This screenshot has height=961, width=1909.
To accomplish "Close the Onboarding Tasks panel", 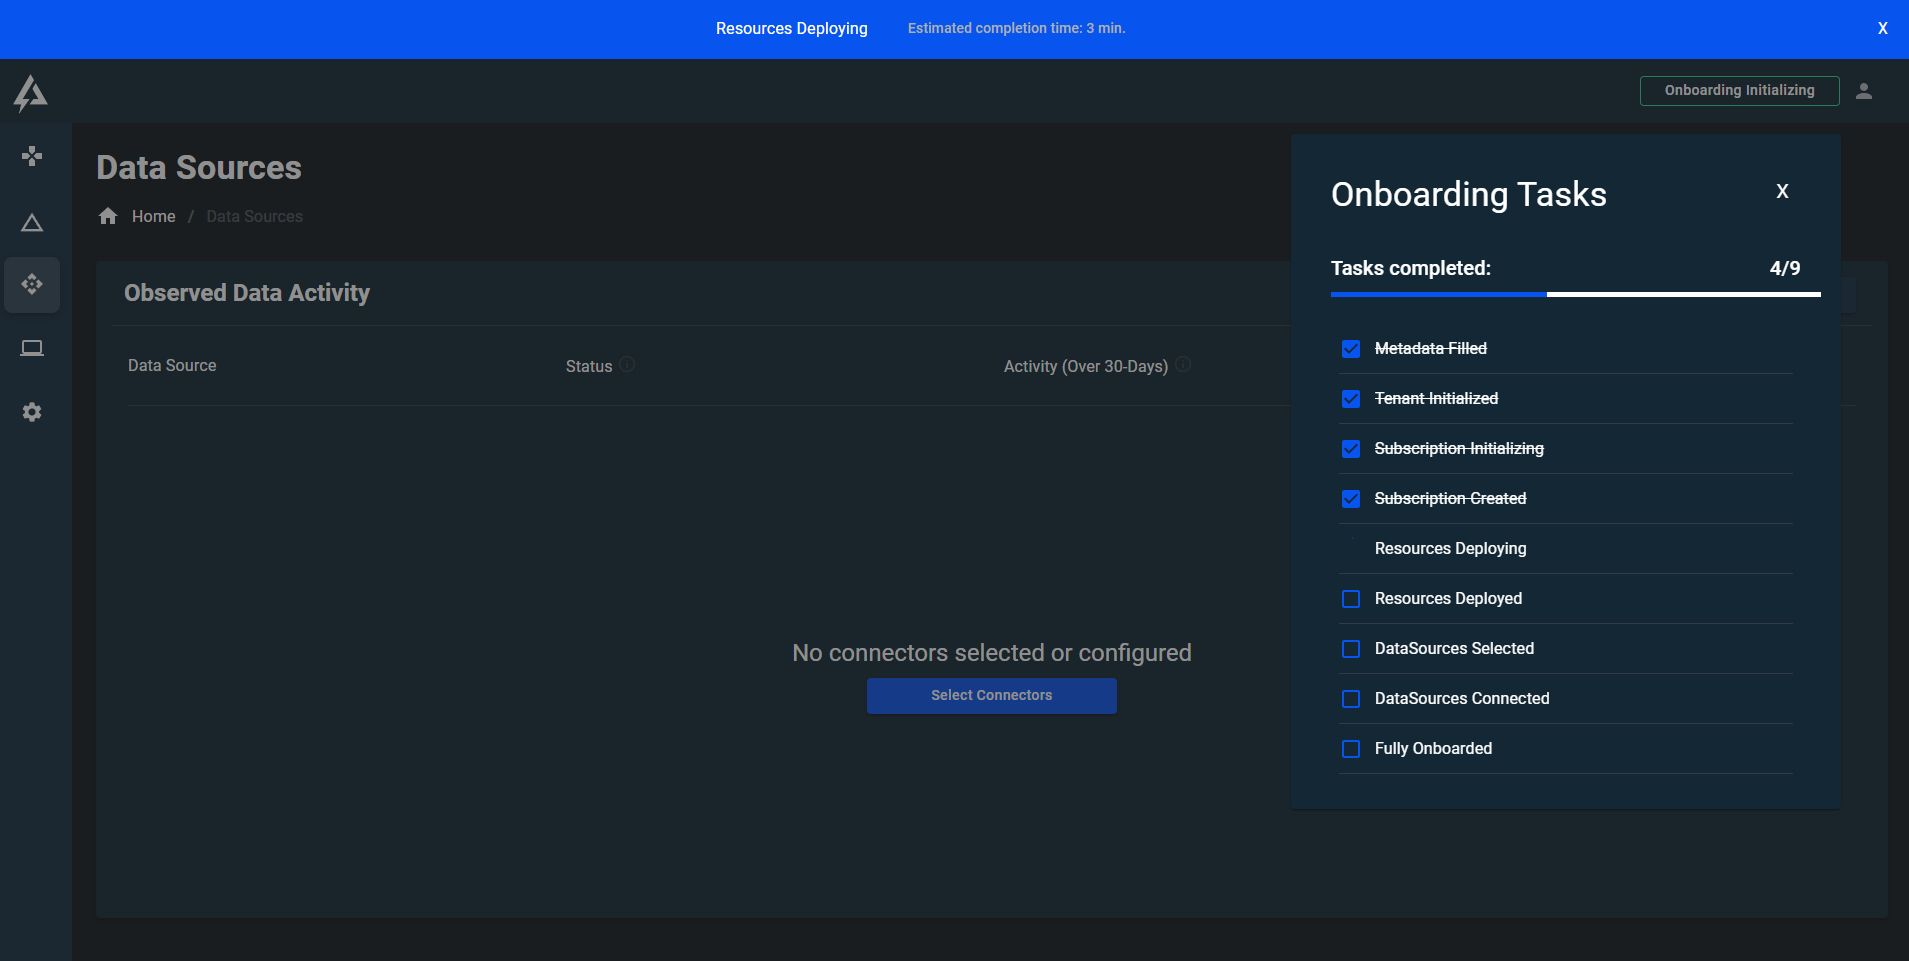I will [1782, 191].
